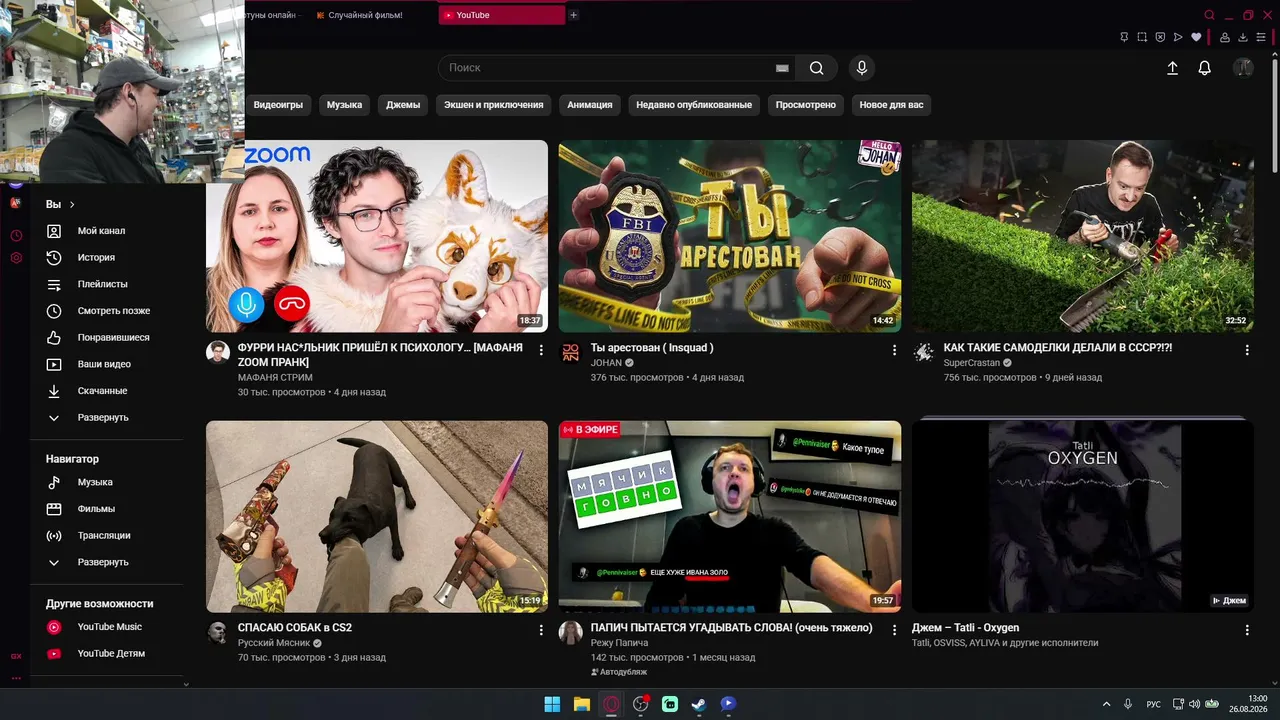Viewport: 1280px width, 720px height.
Task: Select the Просмотрено filter chip
Action: (806, 105)
